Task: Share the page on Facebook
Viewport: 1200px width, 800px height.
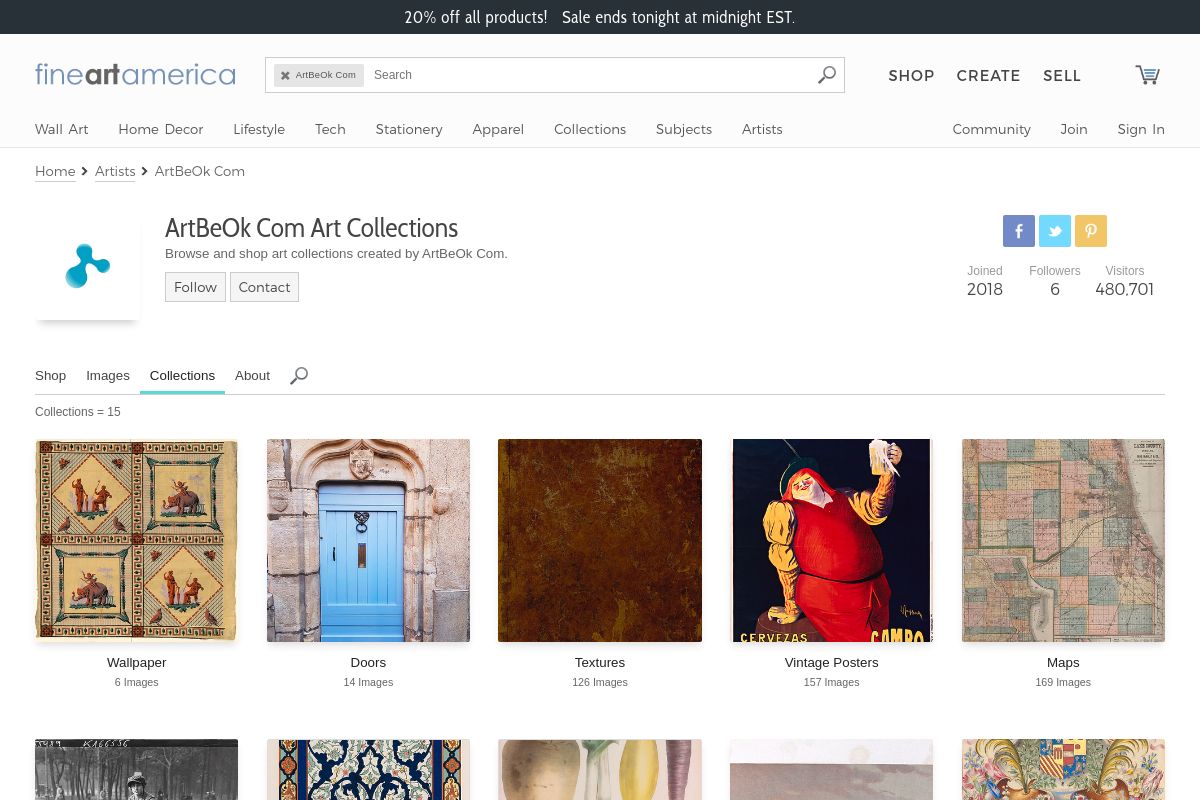Action: click(1019, 231)
